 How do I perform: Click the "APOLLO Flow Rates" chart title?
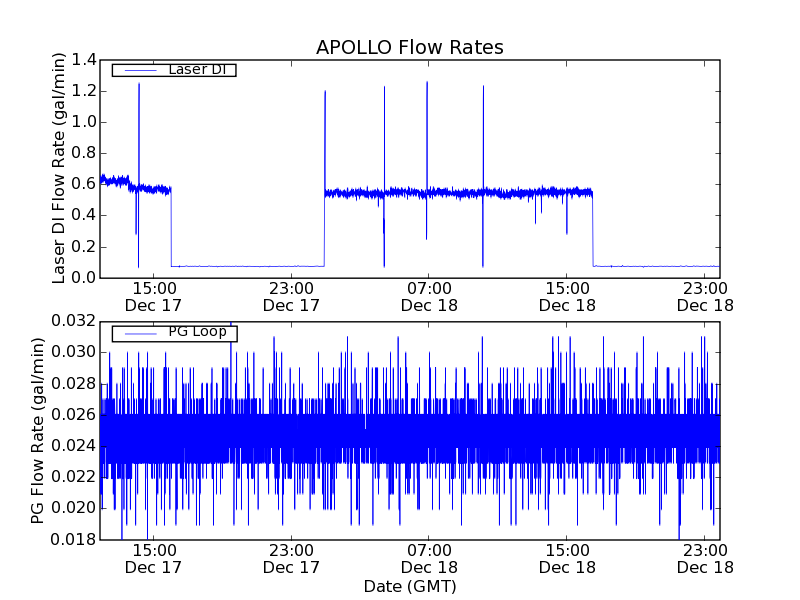coord(409,47)
